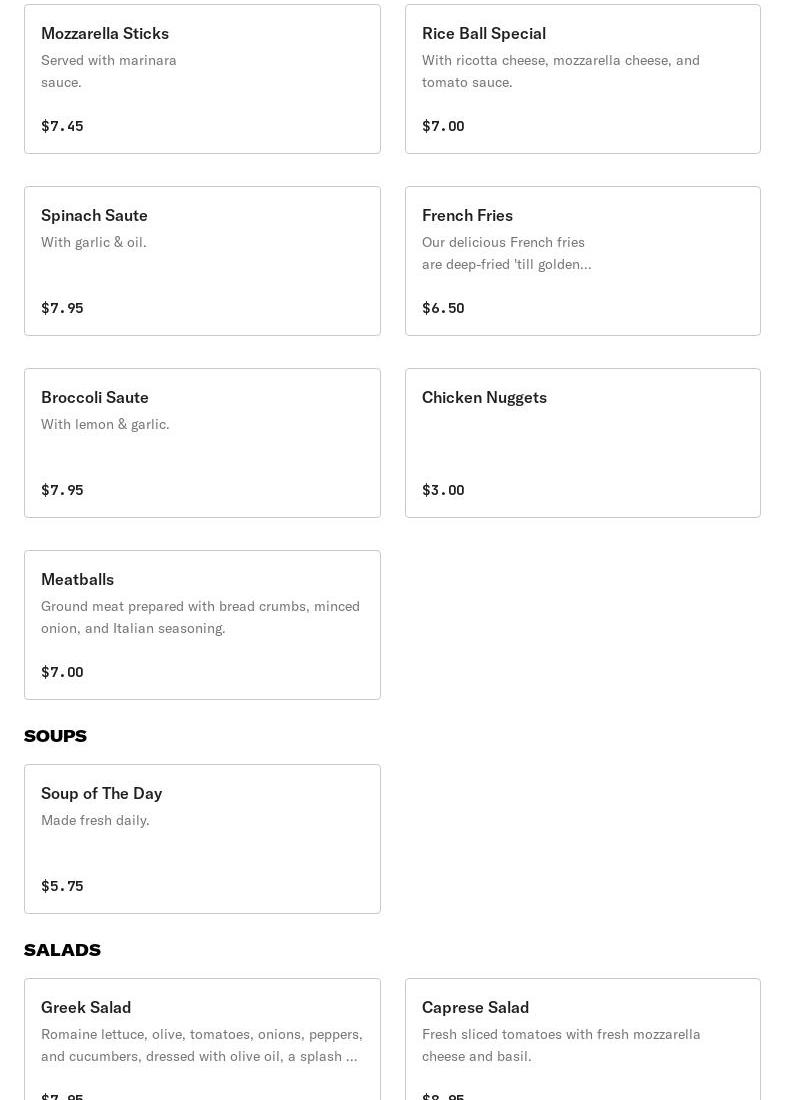Choose the Broccoli Saute item
Screen dimensions: 785x1100
[202, 443]
